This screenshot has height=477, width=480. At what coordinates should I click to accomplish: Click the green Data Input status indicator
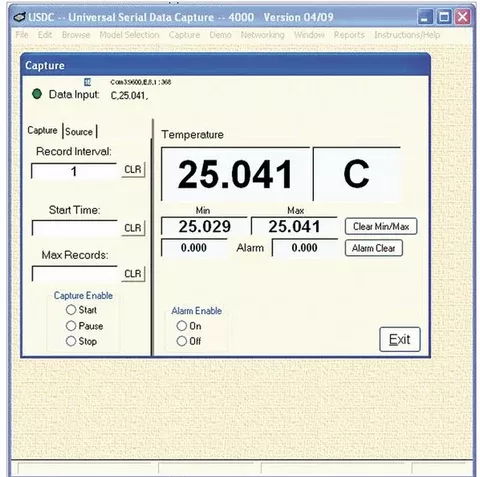point(37,94)
